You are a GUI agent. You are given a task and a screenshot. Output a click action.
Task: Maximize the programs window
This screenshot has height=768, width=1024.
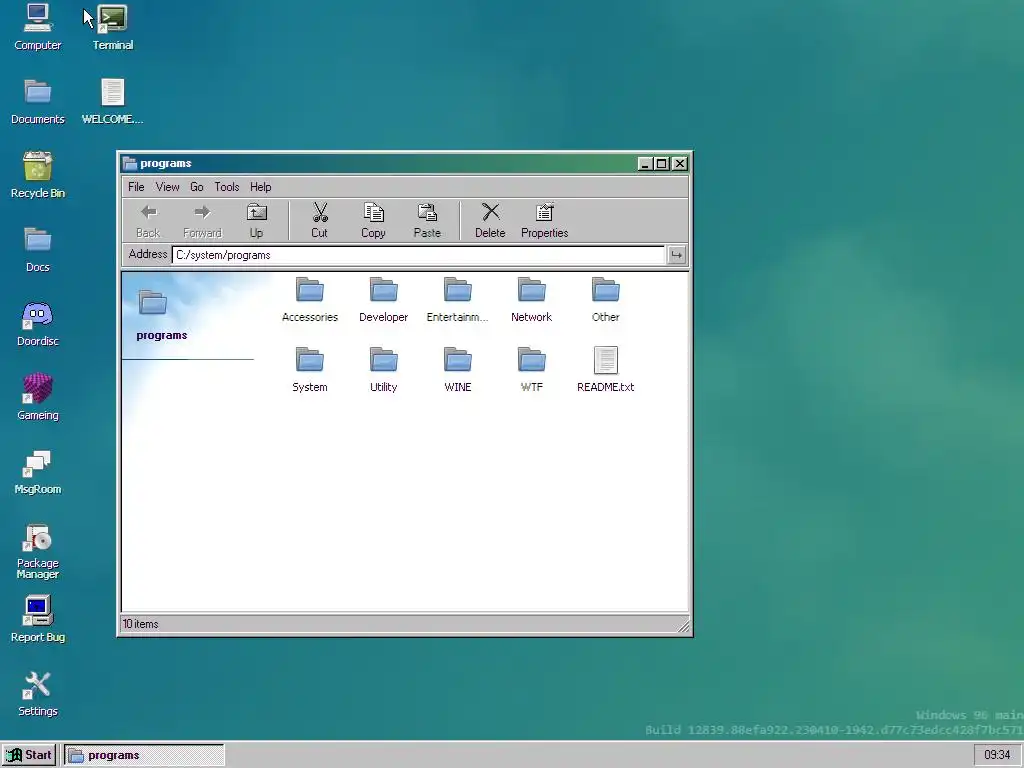tap(662, 163)
